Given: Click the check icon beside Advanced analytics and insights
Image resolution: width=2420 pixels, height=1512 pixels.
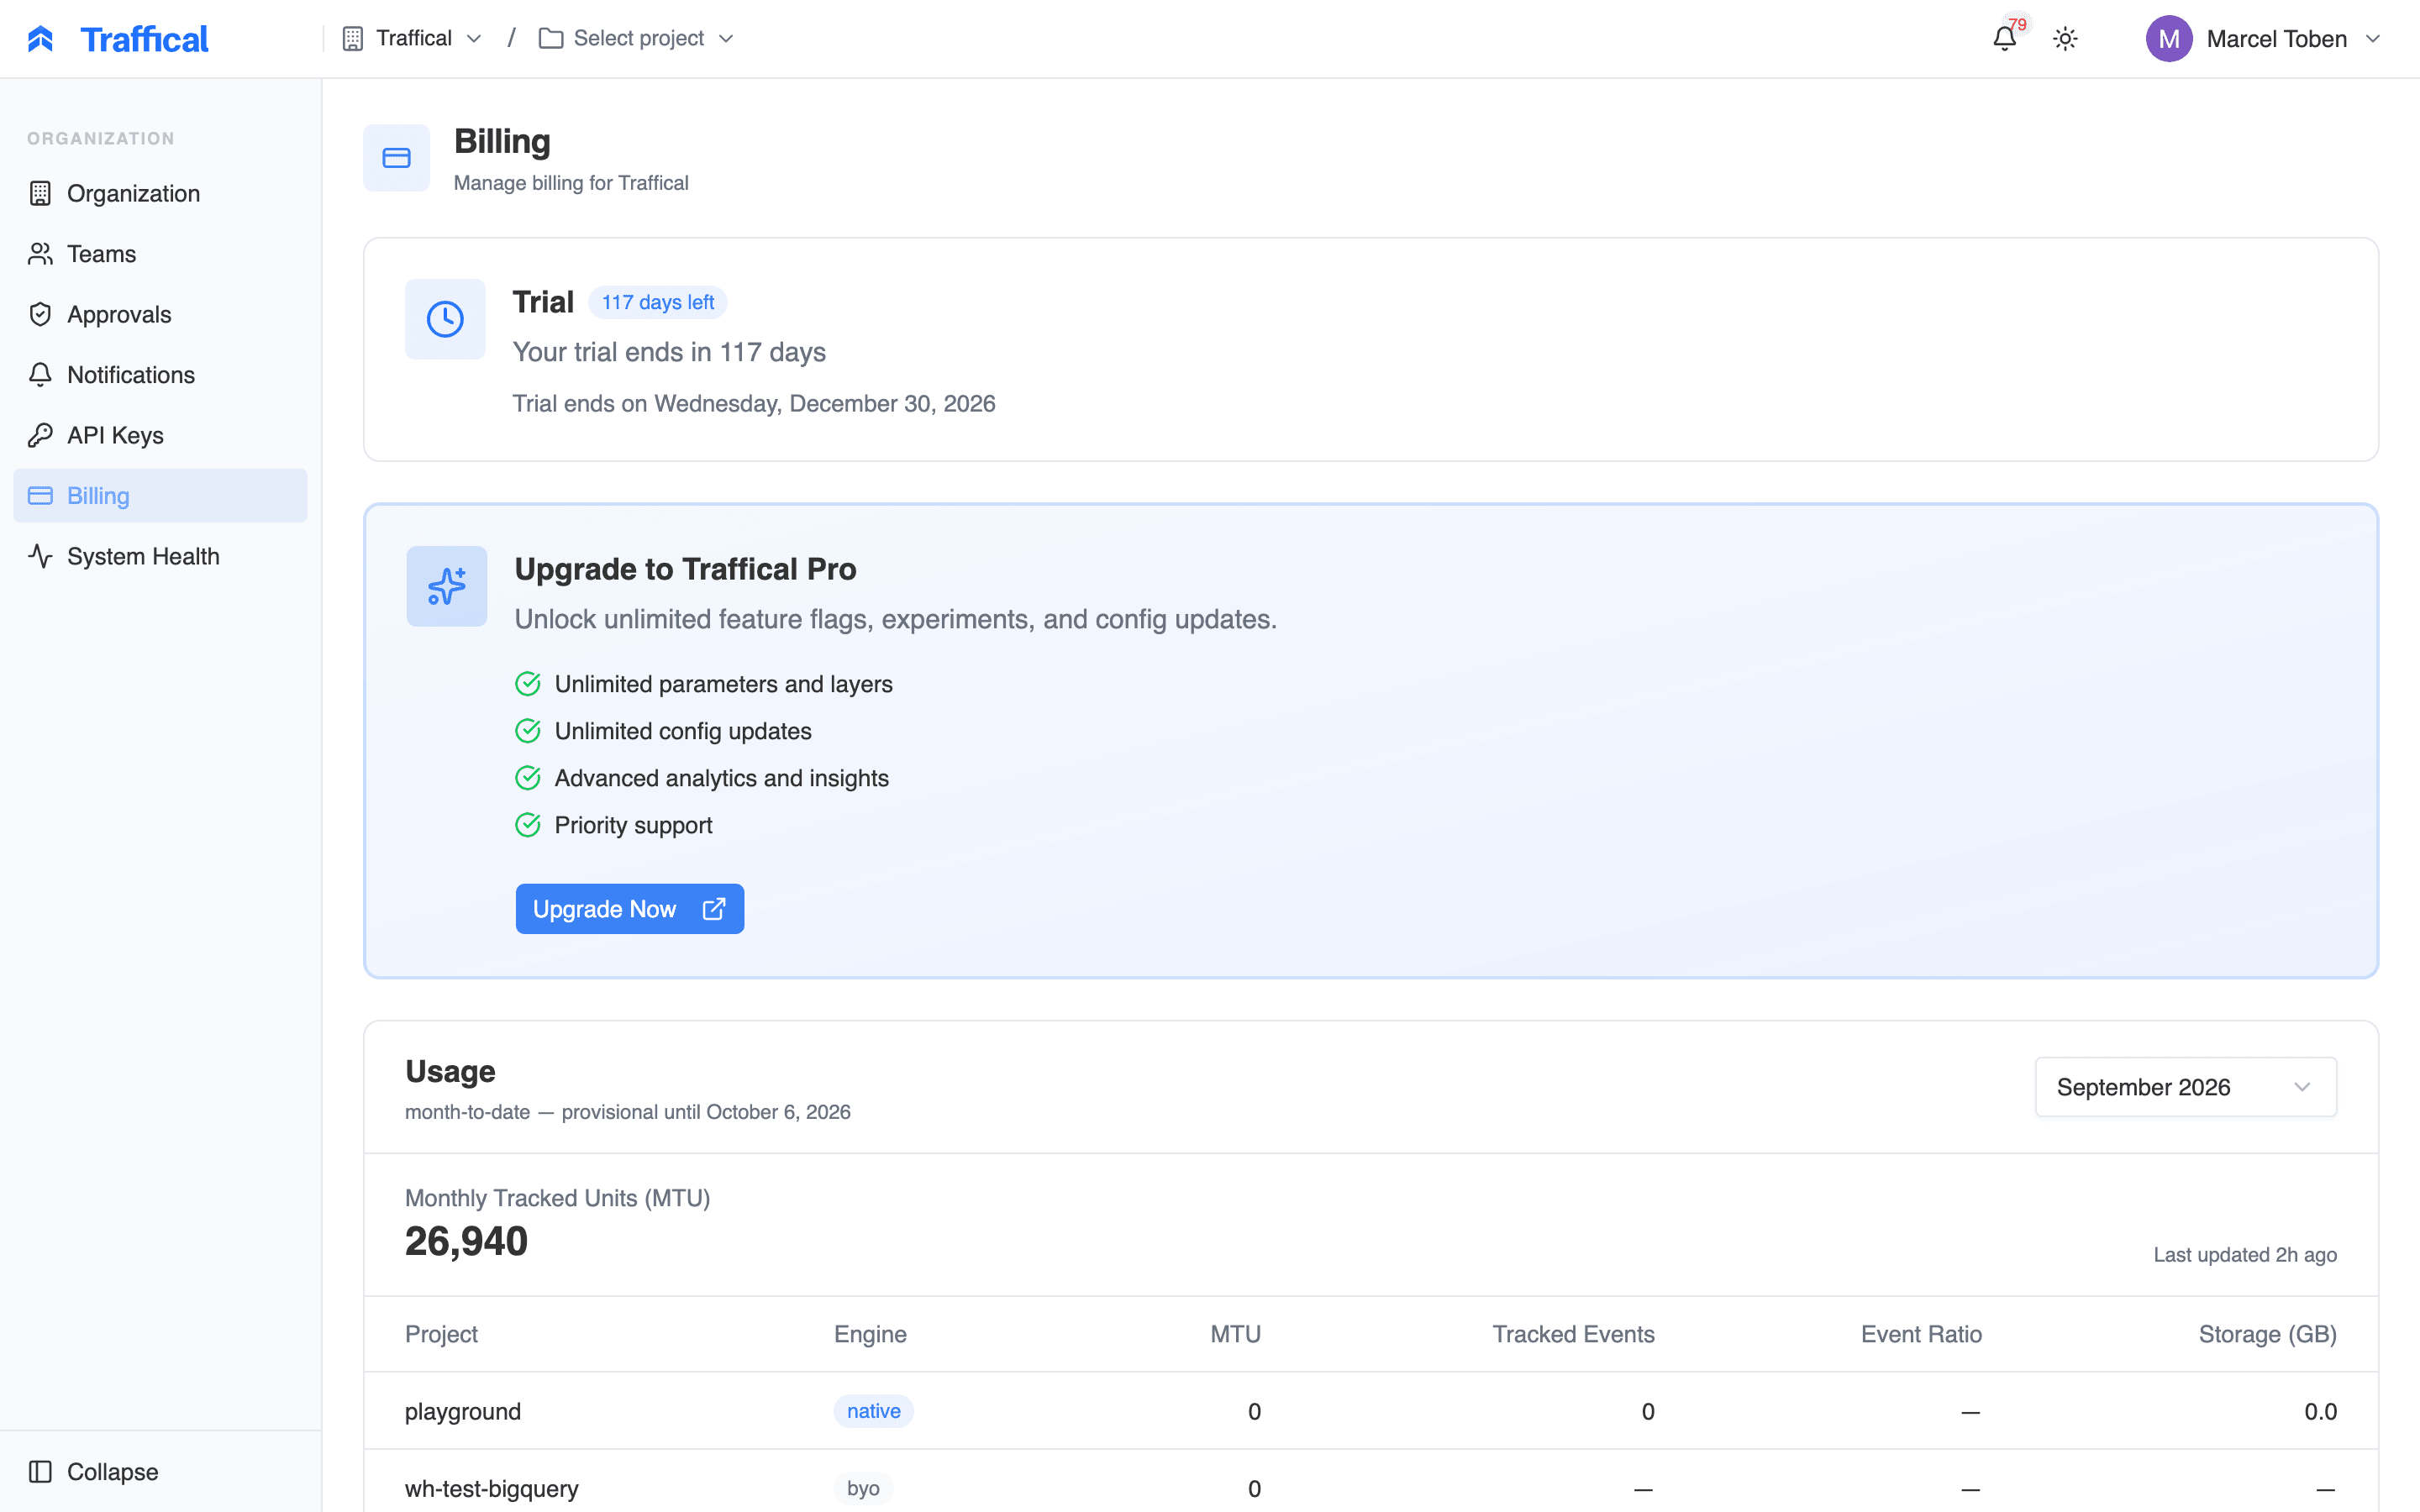Looking at the screenshot, I should pos(528,778).
